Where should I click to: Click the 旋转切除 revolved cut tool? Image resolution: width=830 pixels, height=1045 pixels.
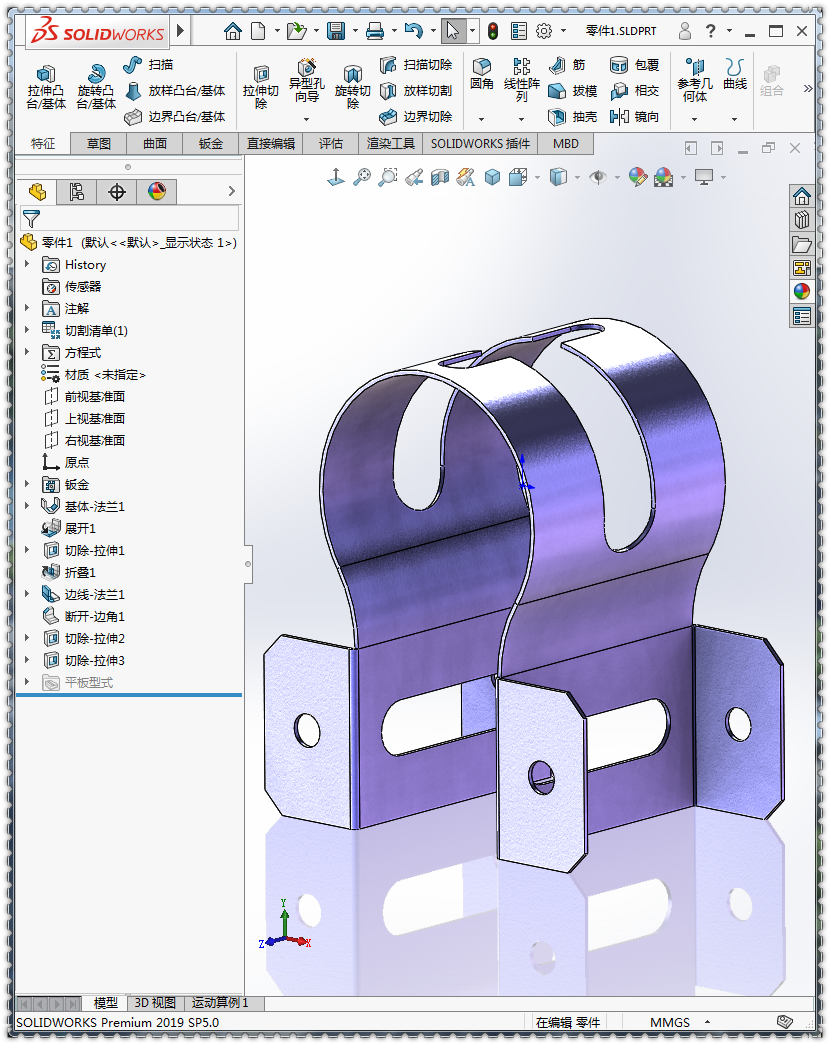click(x=353, y=87)
